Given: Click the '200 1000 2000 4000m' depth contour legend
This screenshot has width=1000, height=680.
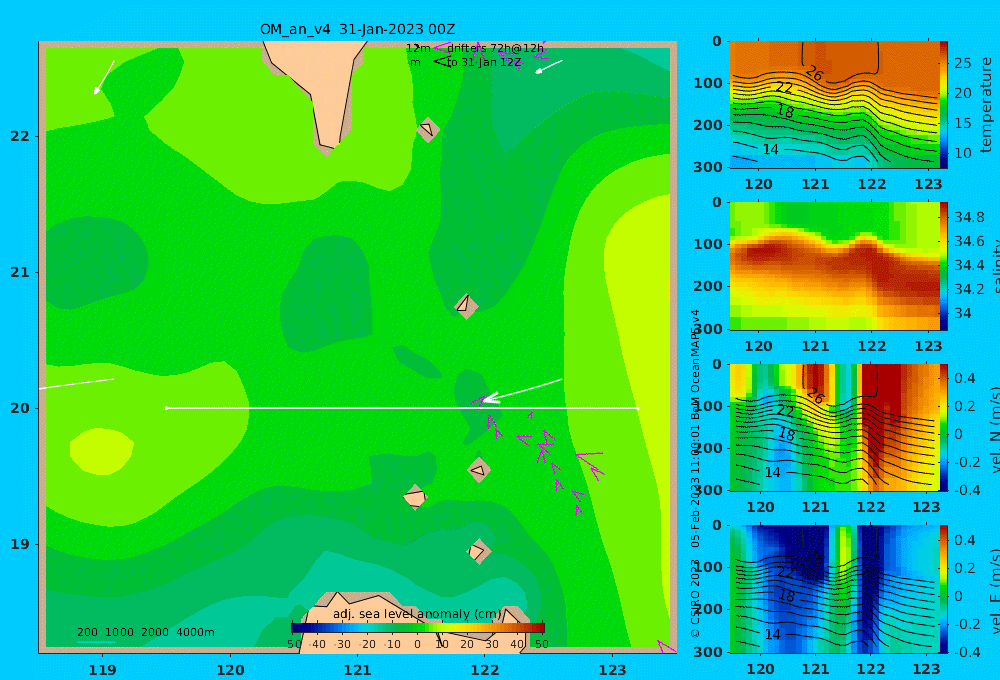Looking at the screenshot, I should click(145, 632).
